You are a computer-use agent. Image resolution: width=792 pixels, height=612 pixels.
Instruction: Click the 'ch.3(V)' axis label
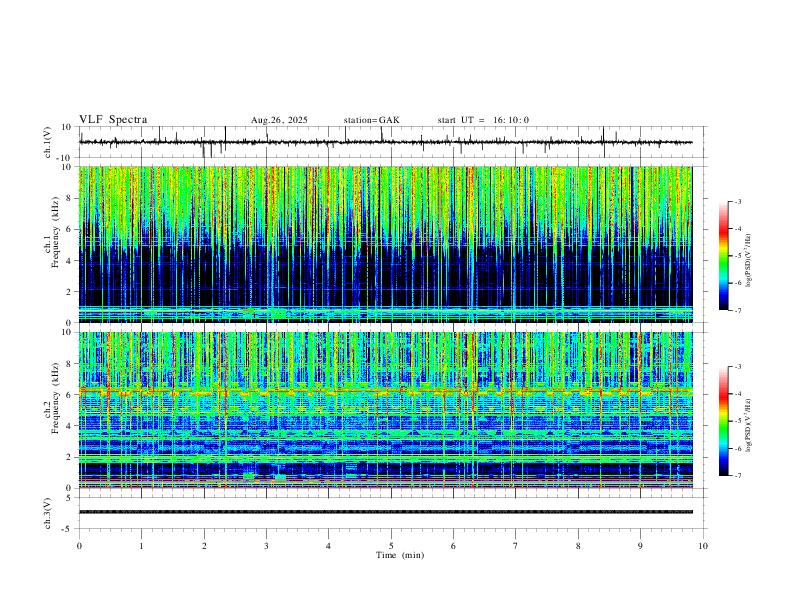pos(48,513)
